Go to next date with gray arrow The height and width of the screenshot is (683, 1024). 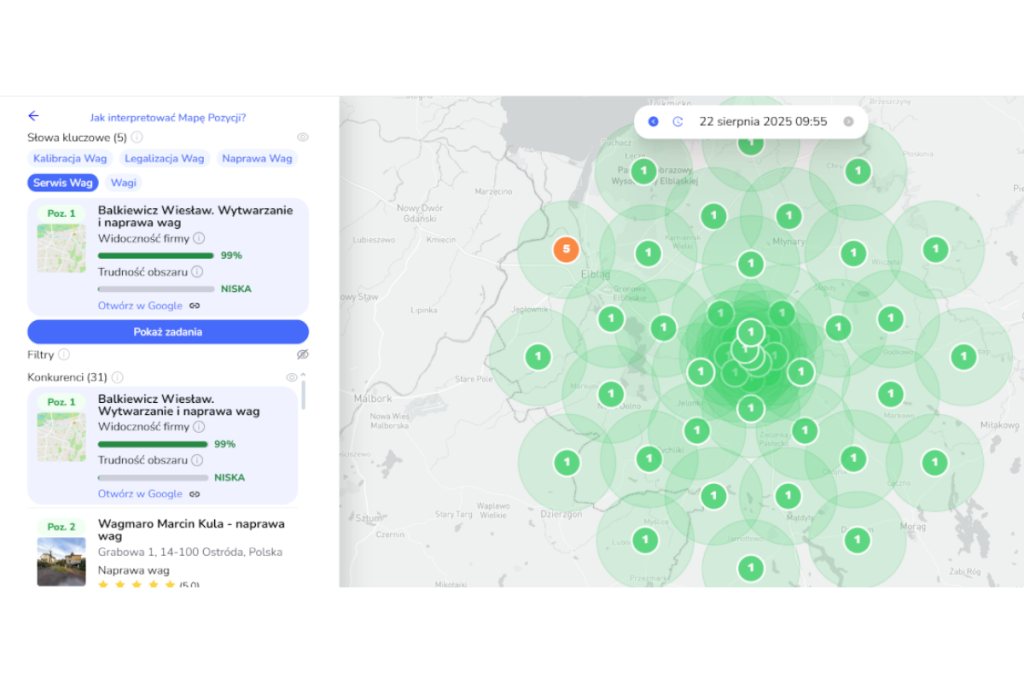[x=848, y=121]
